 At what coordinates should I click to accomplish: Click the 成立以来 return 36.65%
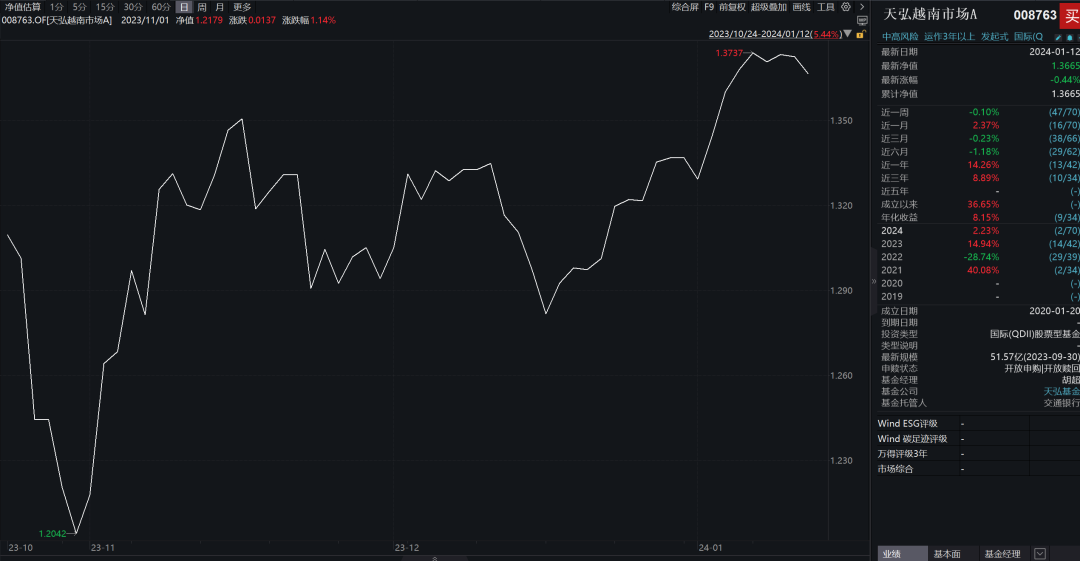(x=983, y=204)
